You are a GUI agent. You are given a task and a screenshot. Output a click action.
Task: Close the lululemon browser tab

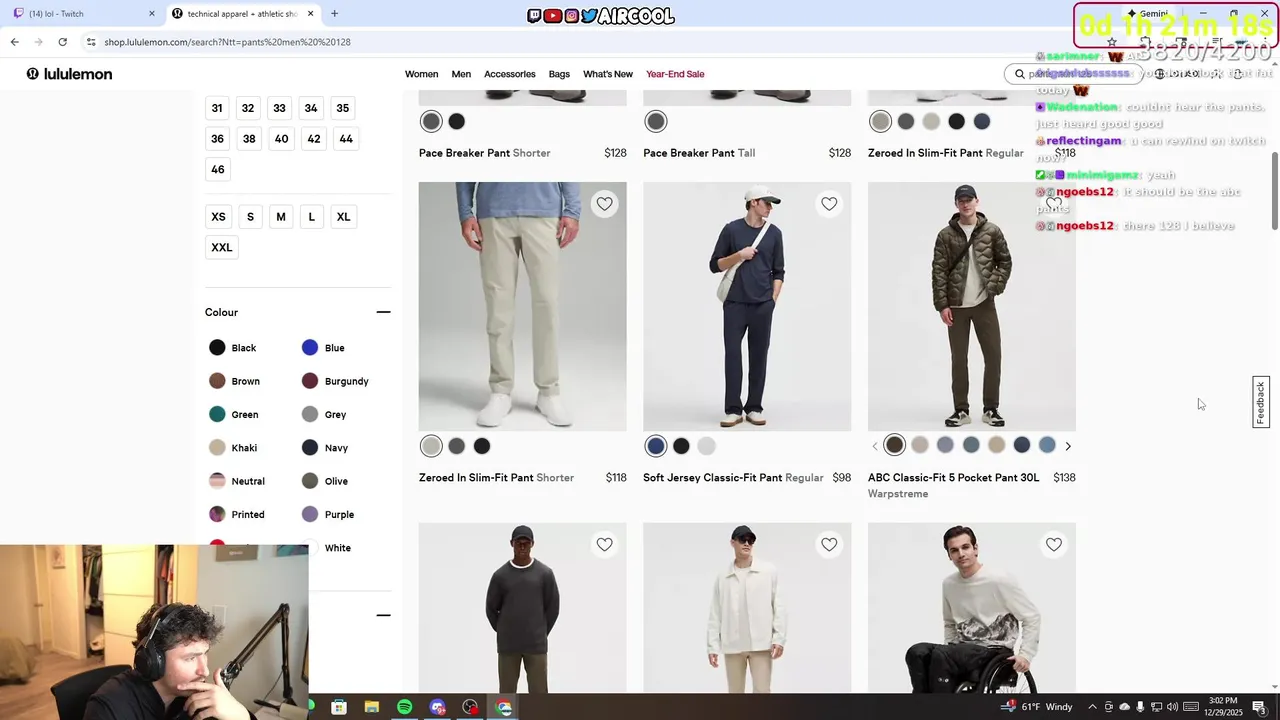click(311, 14)
